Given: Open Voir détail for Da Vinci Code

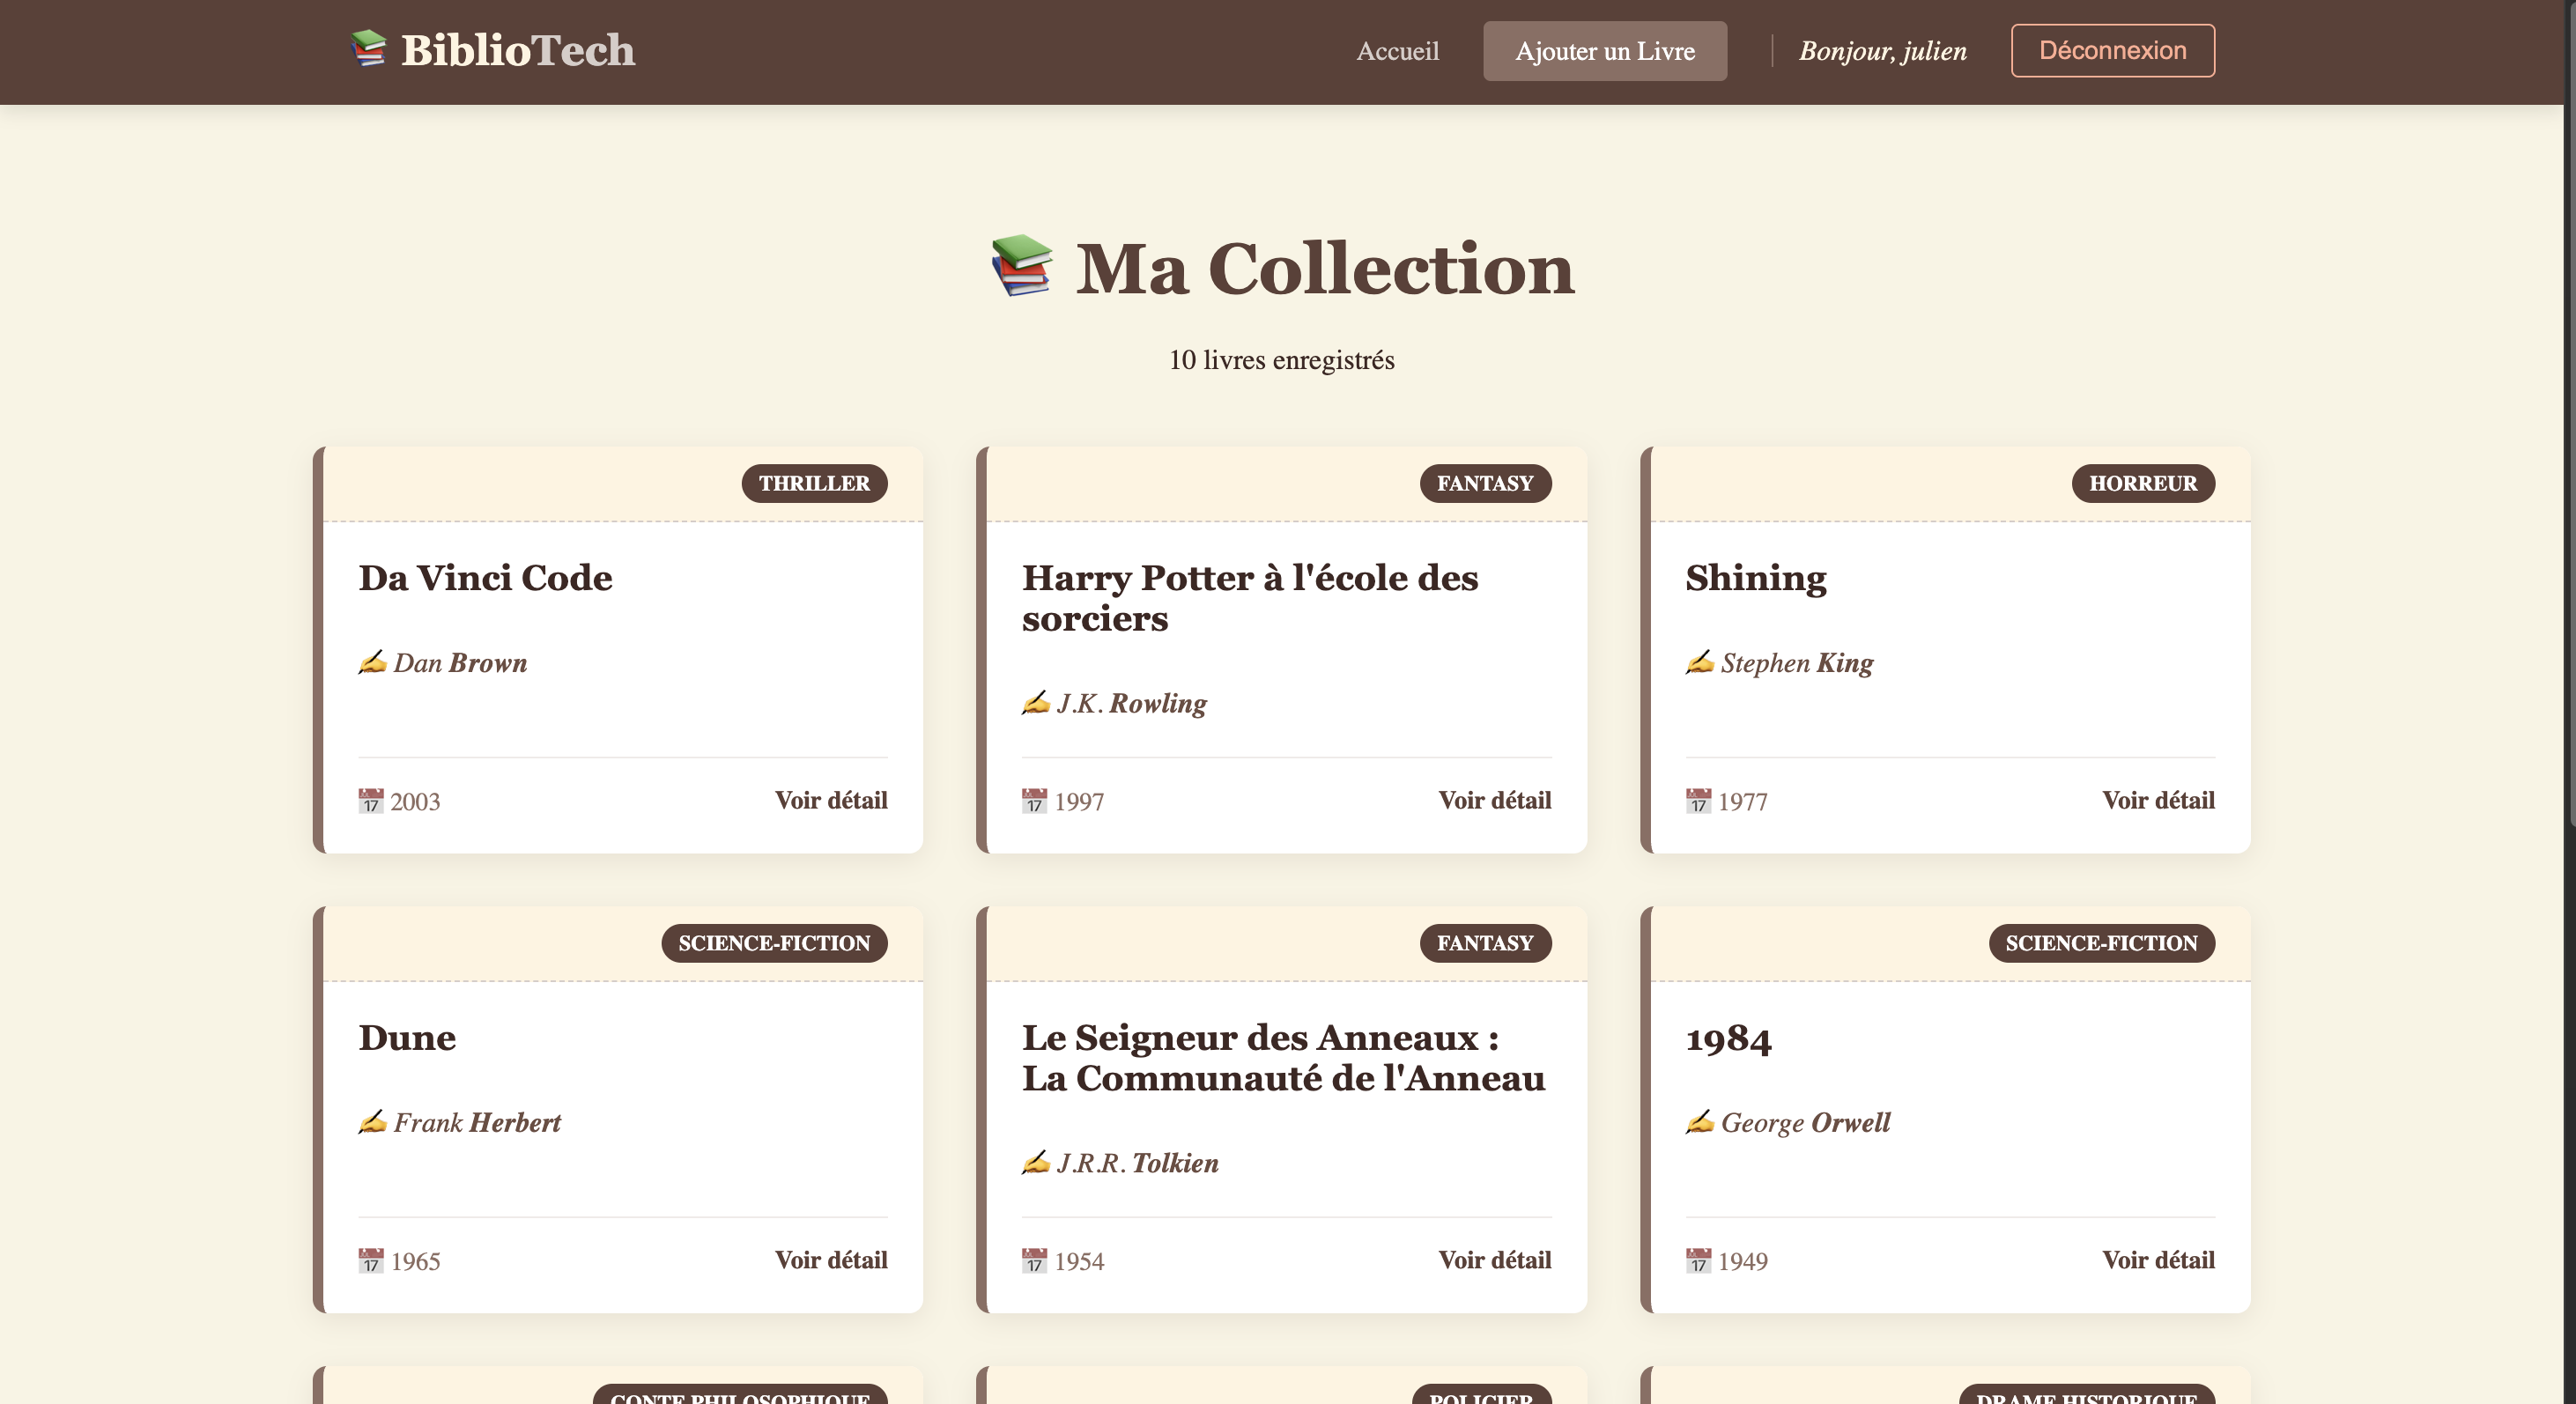Looking at the screenshot, I should pyautogui.click(x=830, y=800).
